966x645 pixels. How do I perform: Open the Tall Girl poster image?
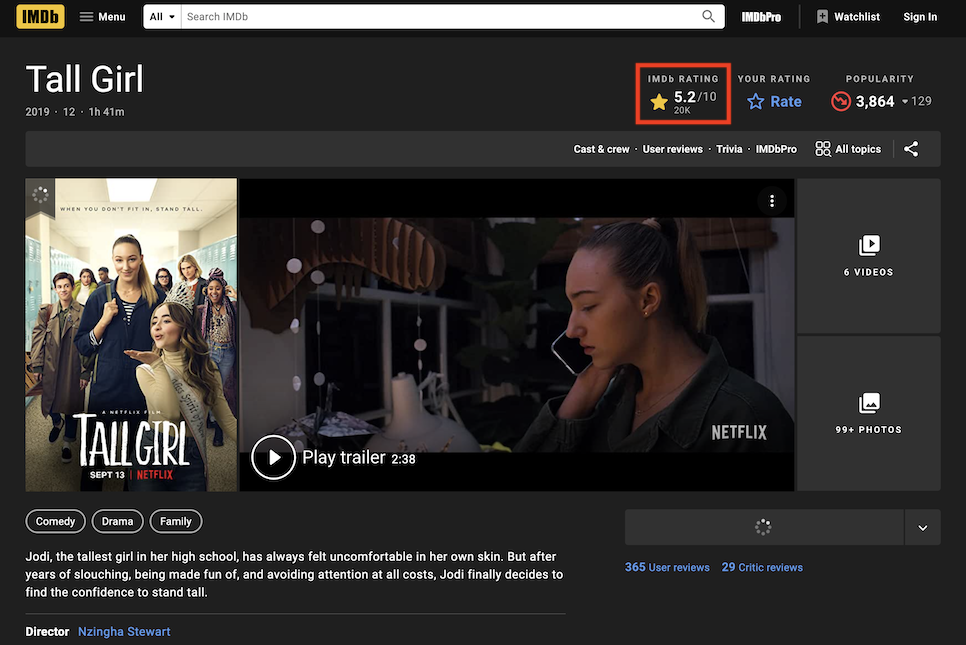131,335
